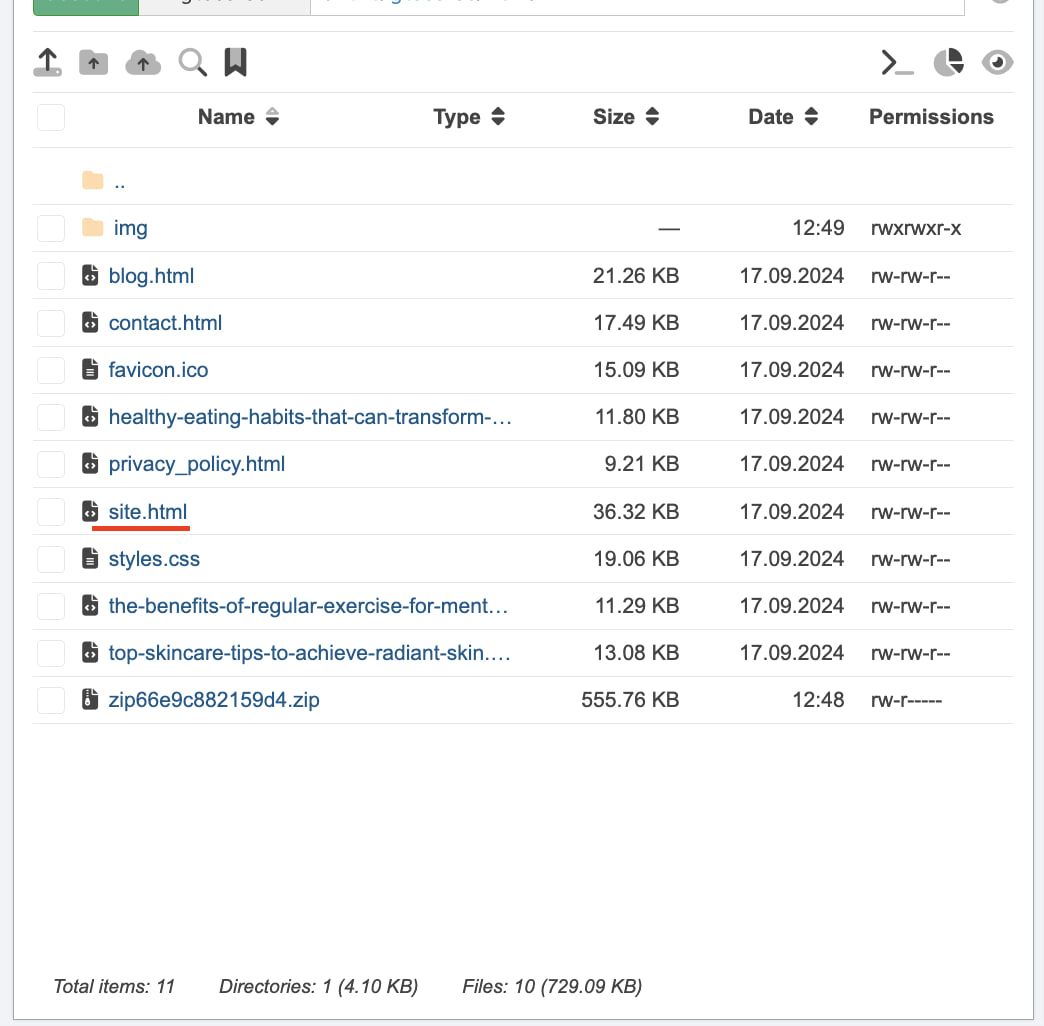Sort files by Name column
1044x1026 pixels.
(238, 117)
